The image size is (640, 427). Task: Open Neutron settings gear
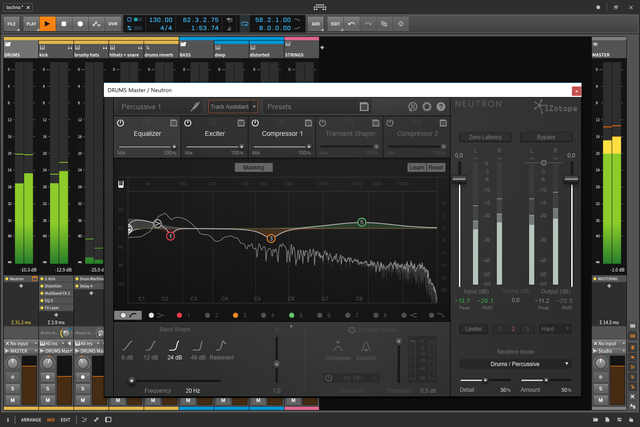(427, 107)
